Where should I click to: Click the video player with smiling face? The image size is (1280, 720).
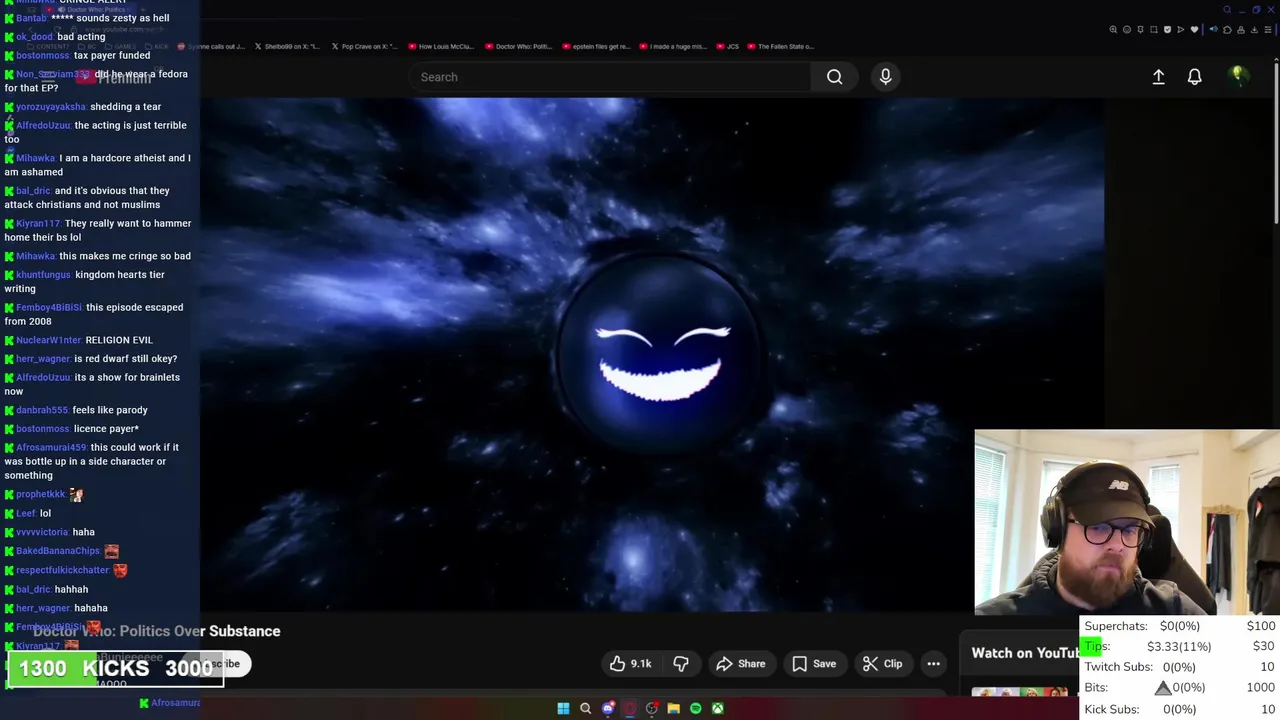pos(652,355)
